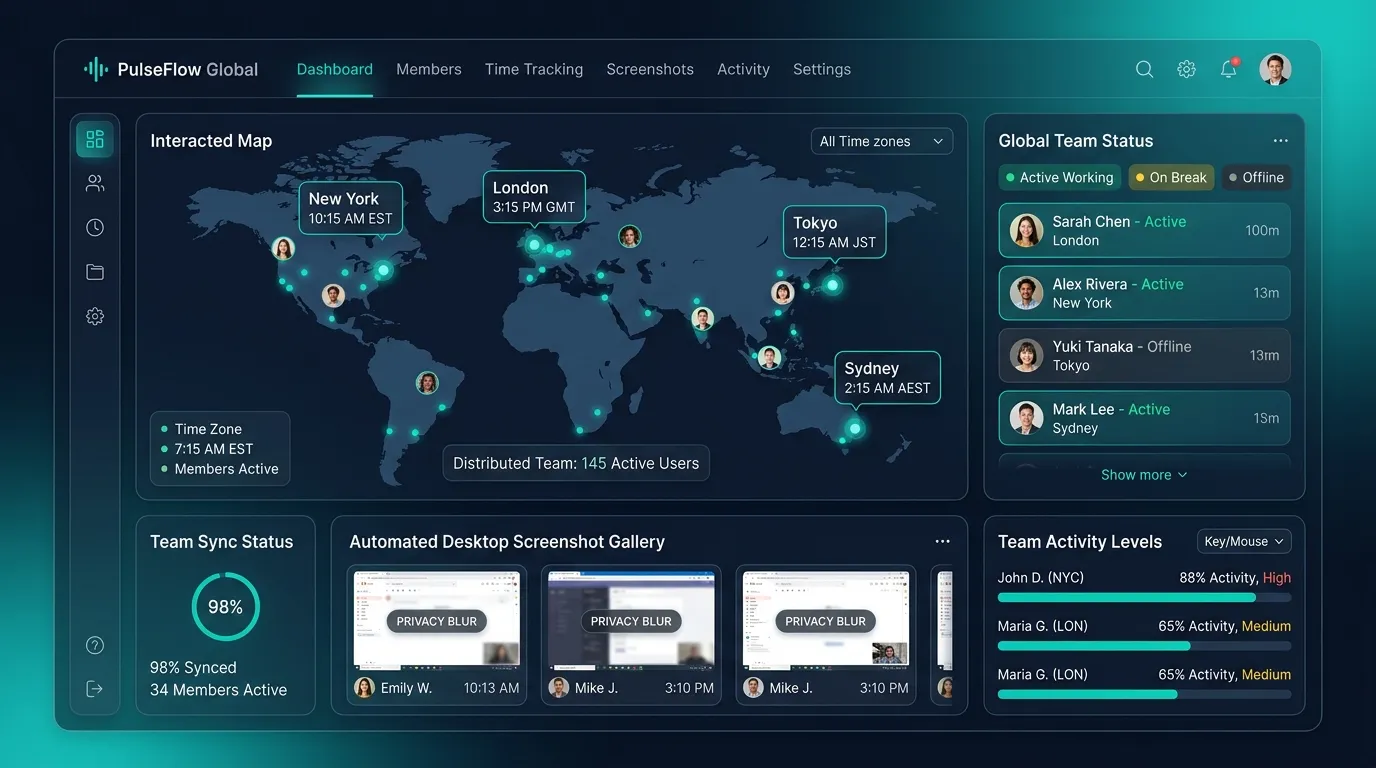Click the PulseFlow Global waveform logo
This screenshot has width=1376, height=768.
click(96, 69)
